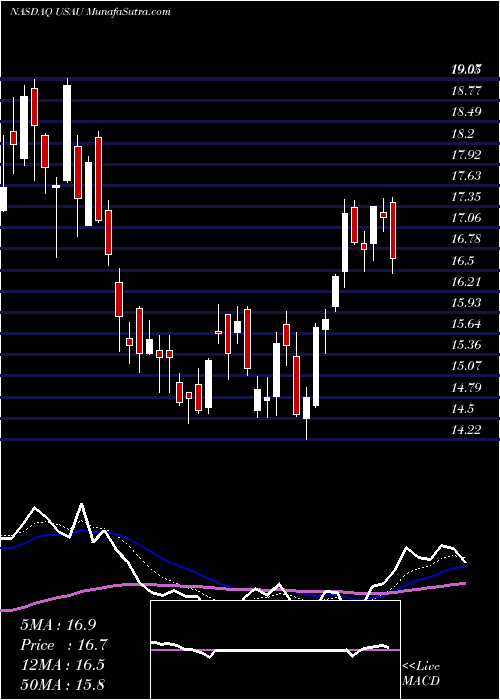Click the 17.35 price axis label
Screen dimensions: 500x700
click(x=467, y=196)
